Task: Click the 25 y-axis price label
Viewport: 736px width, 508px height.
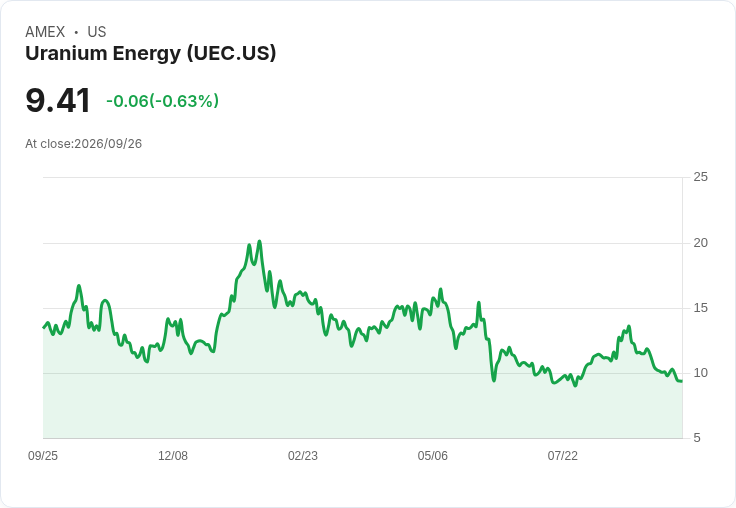Action: pyautogui.click(x=700, y=177)
